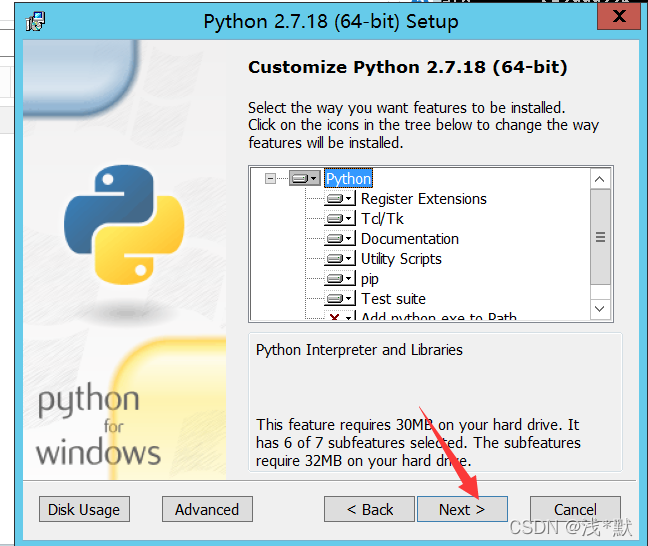648x546 pixels.
Task: Open the Register Extensions feature dropdown icon
Action: point(340,199)
